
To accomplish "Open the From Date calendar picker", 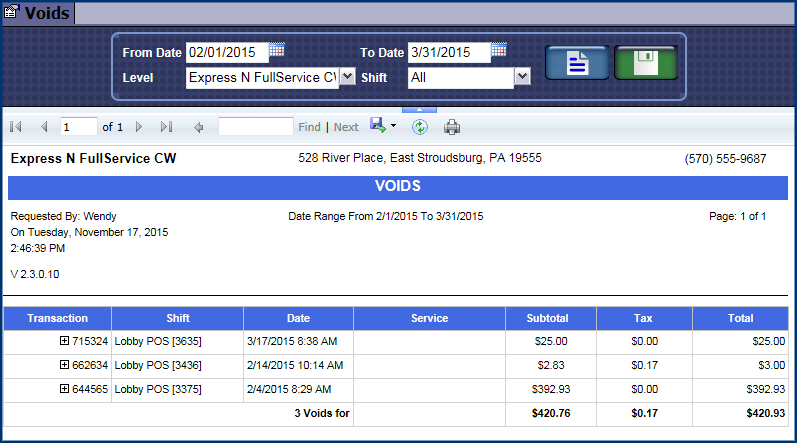I will pyautogui.click(x=277, y=51).
